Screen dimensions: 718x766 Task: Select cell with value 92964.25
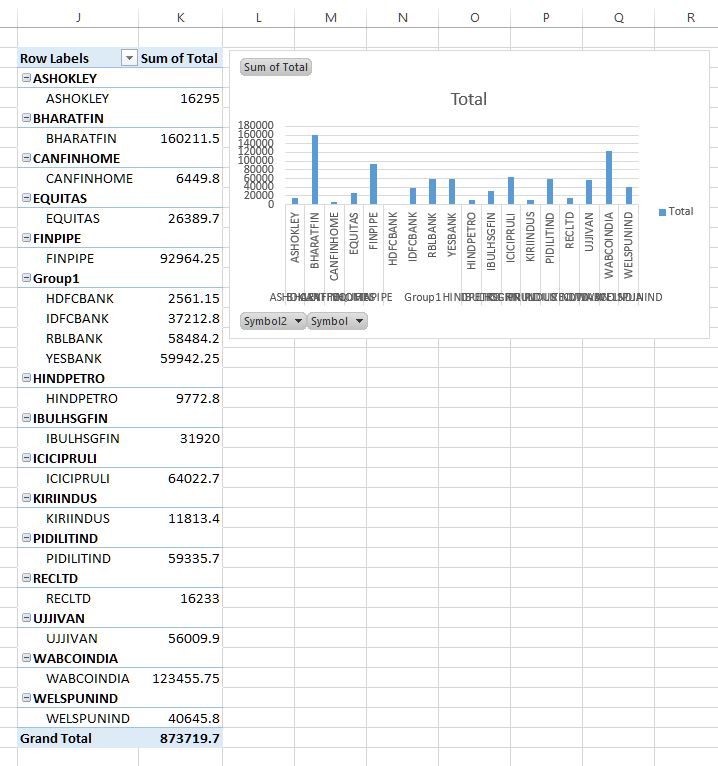(x=180, y=258)
